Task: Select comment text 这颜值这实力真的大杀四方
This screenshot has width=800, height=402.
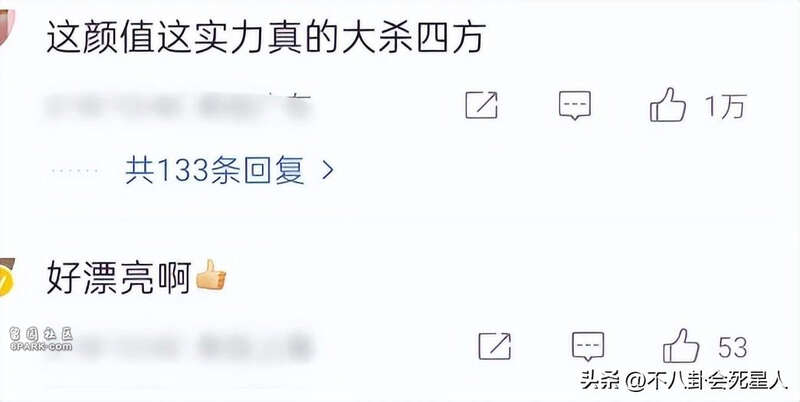Action: (x=265, y=37)
